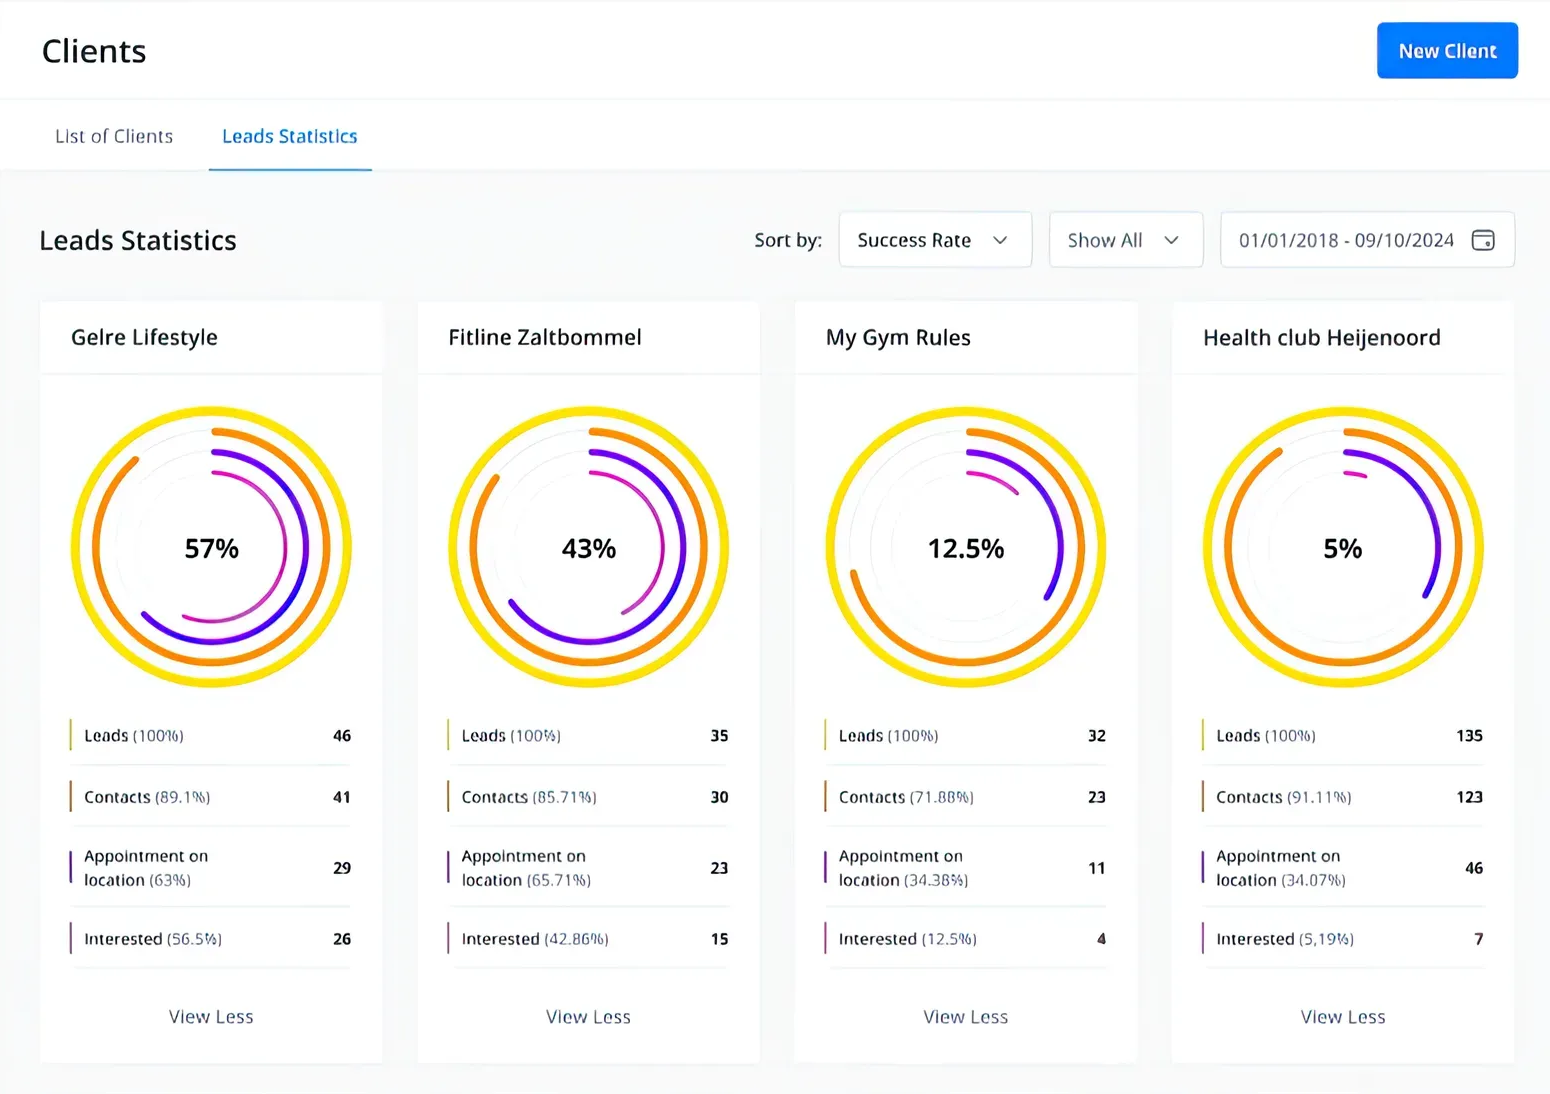
Task: Click the Leads row for Gelre Lifestyle
Action: pos(211,735)
